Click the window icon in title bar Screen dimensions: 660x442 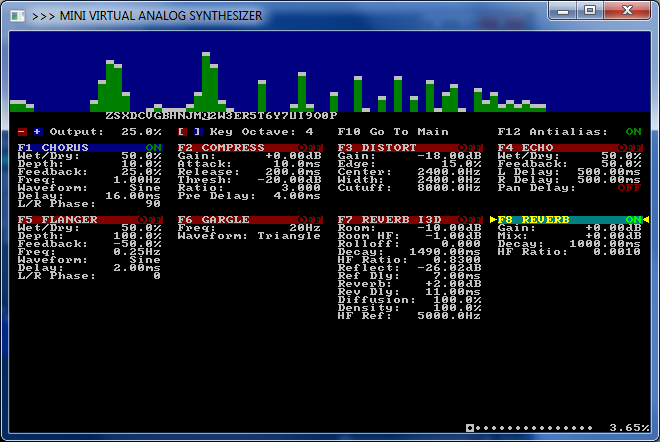(15, 15)
